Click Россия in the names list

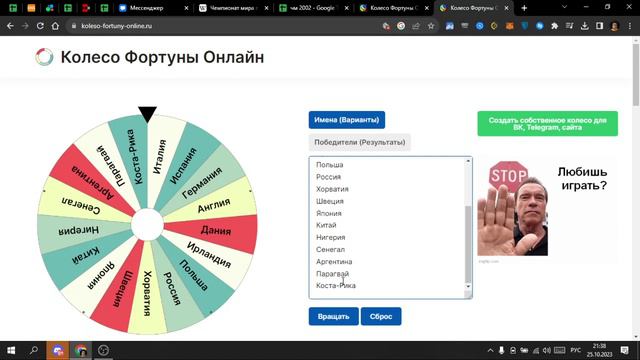[x=328, y=177]
